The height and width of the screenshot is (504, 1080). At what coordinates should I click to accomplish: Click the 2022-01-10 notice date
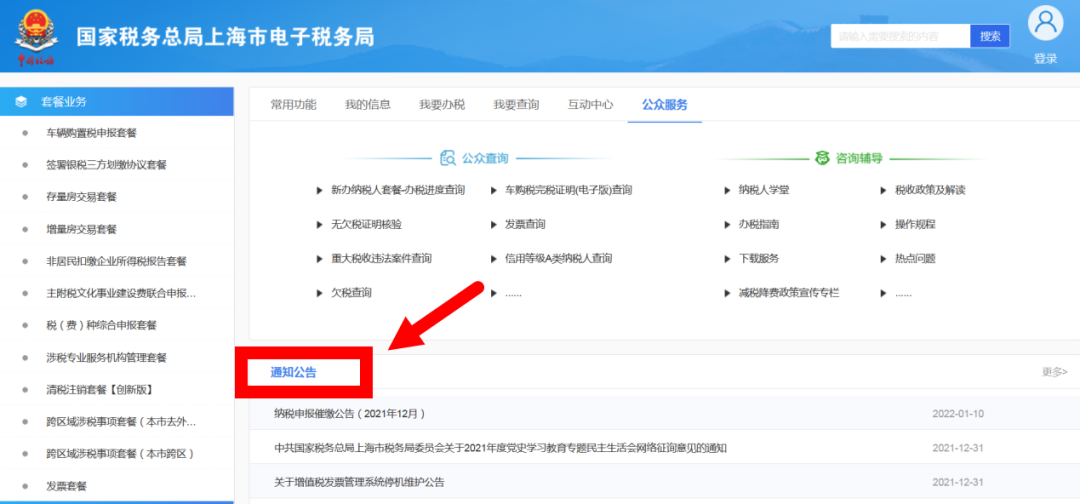[x=958, y=414]
